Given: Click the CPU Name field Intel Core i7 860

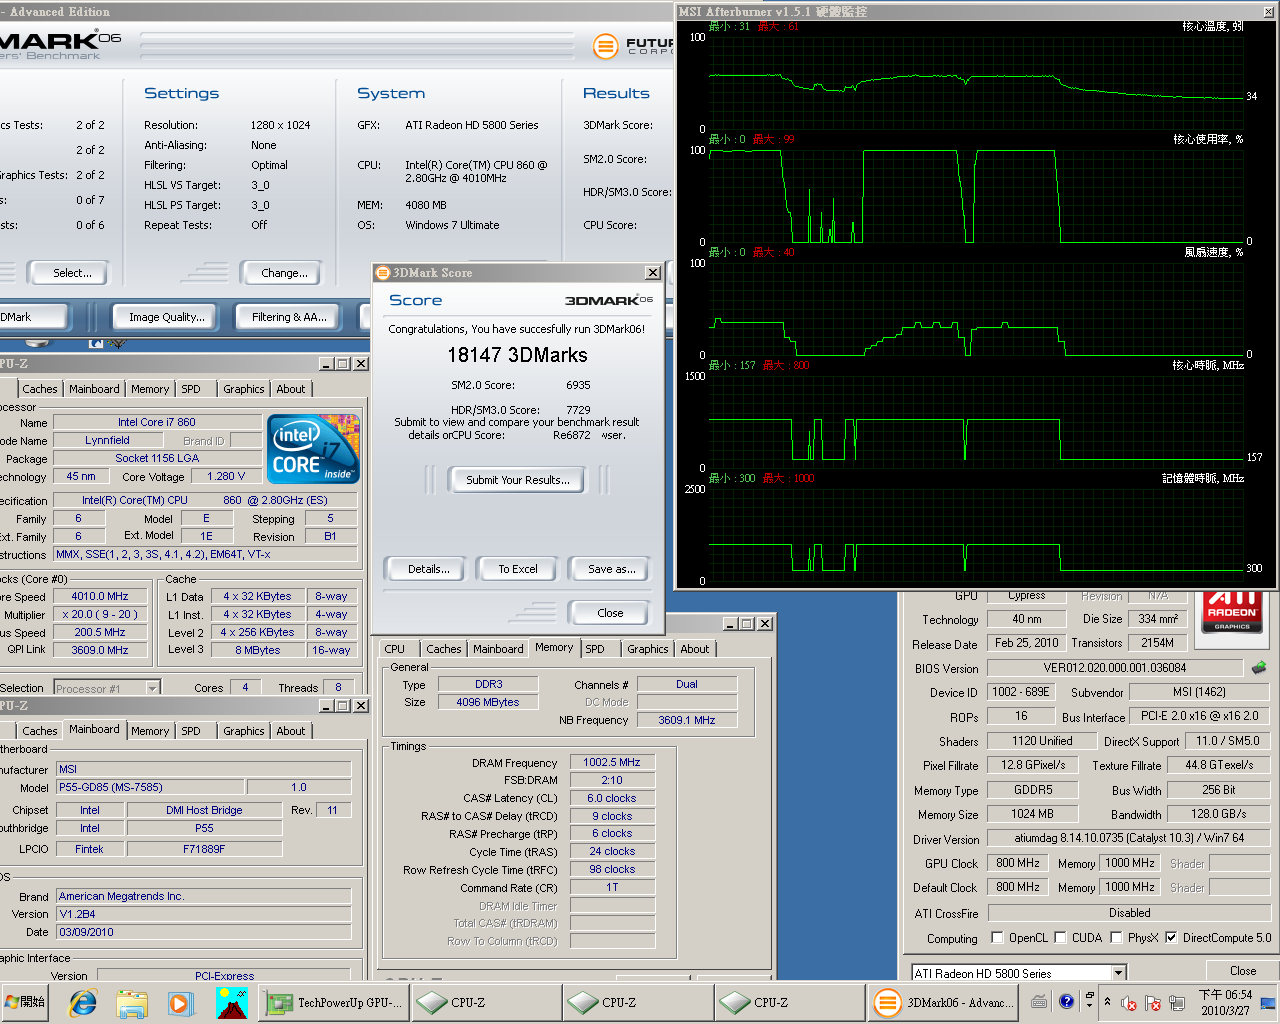Looking at the screenshot, I should click(x=156, y=422).
